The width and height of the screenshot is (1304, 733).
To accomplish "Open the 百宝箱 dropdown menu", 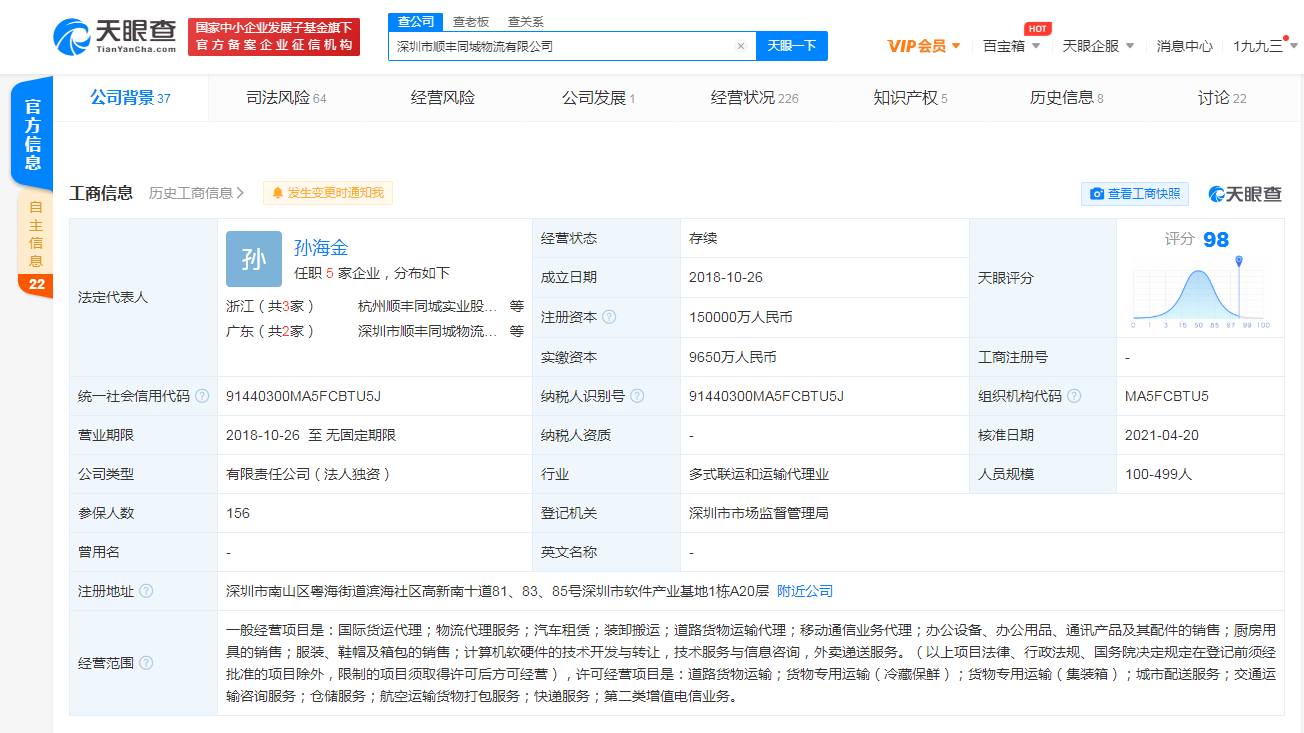I will (1012, 46).
